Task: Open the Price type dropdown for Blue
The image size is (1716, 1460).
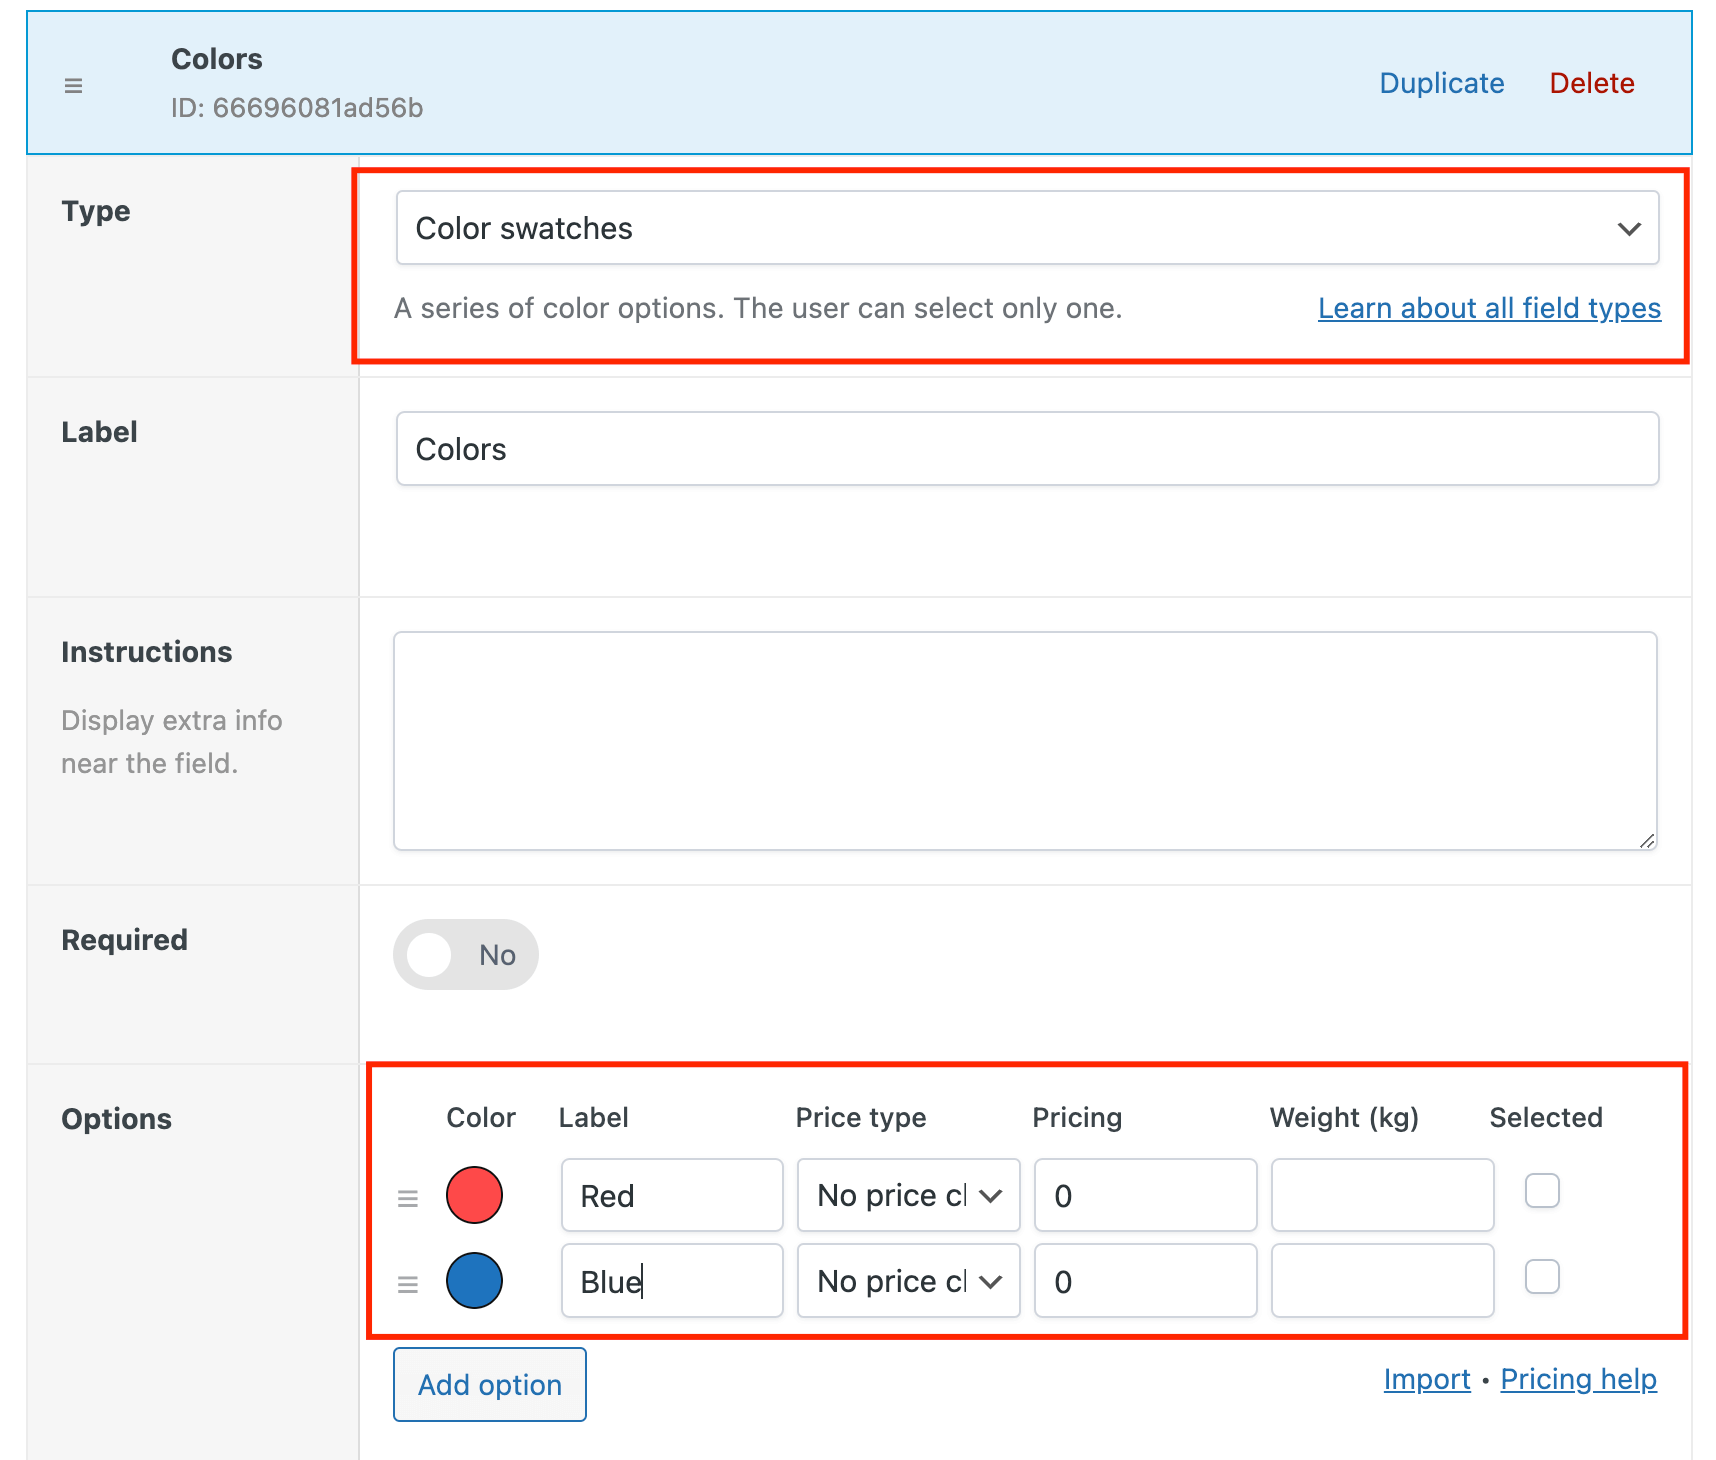Action: [908, 1281]
